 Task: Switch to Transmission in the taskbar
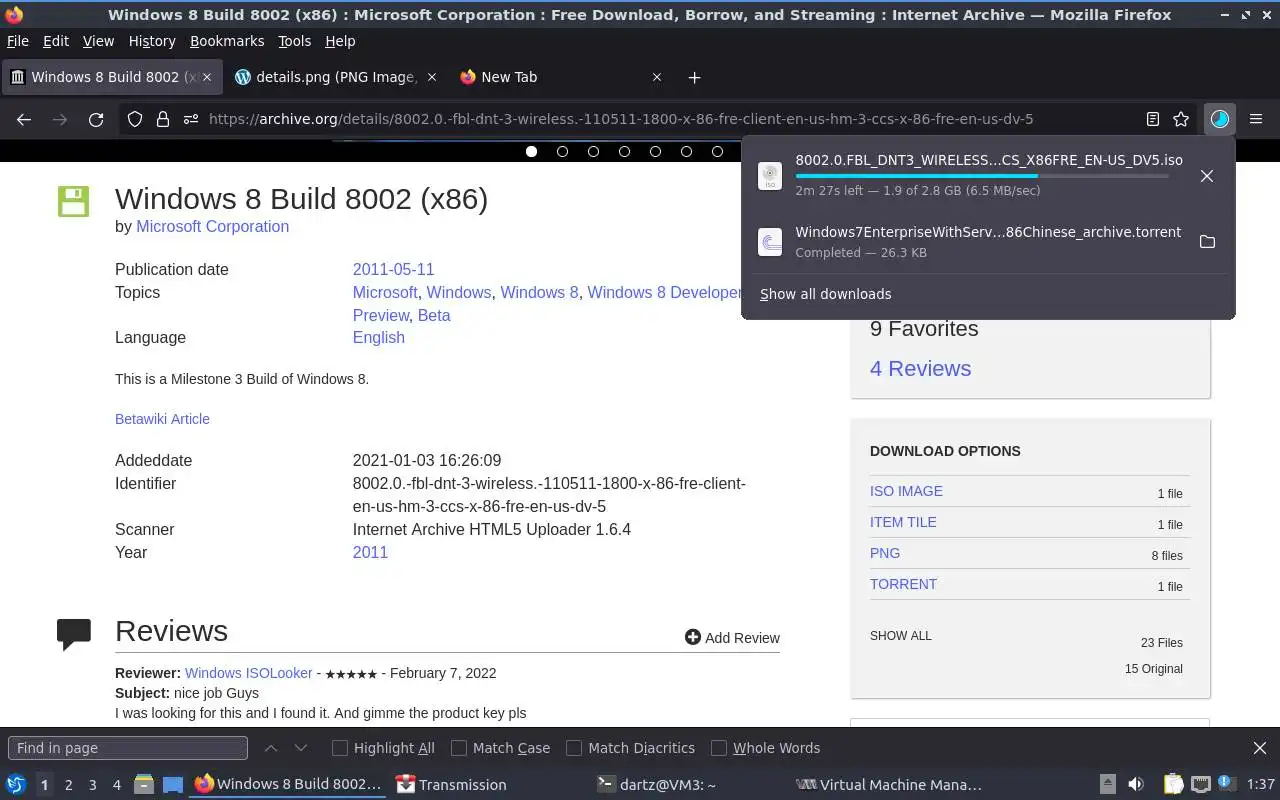(x=451, y=785)
